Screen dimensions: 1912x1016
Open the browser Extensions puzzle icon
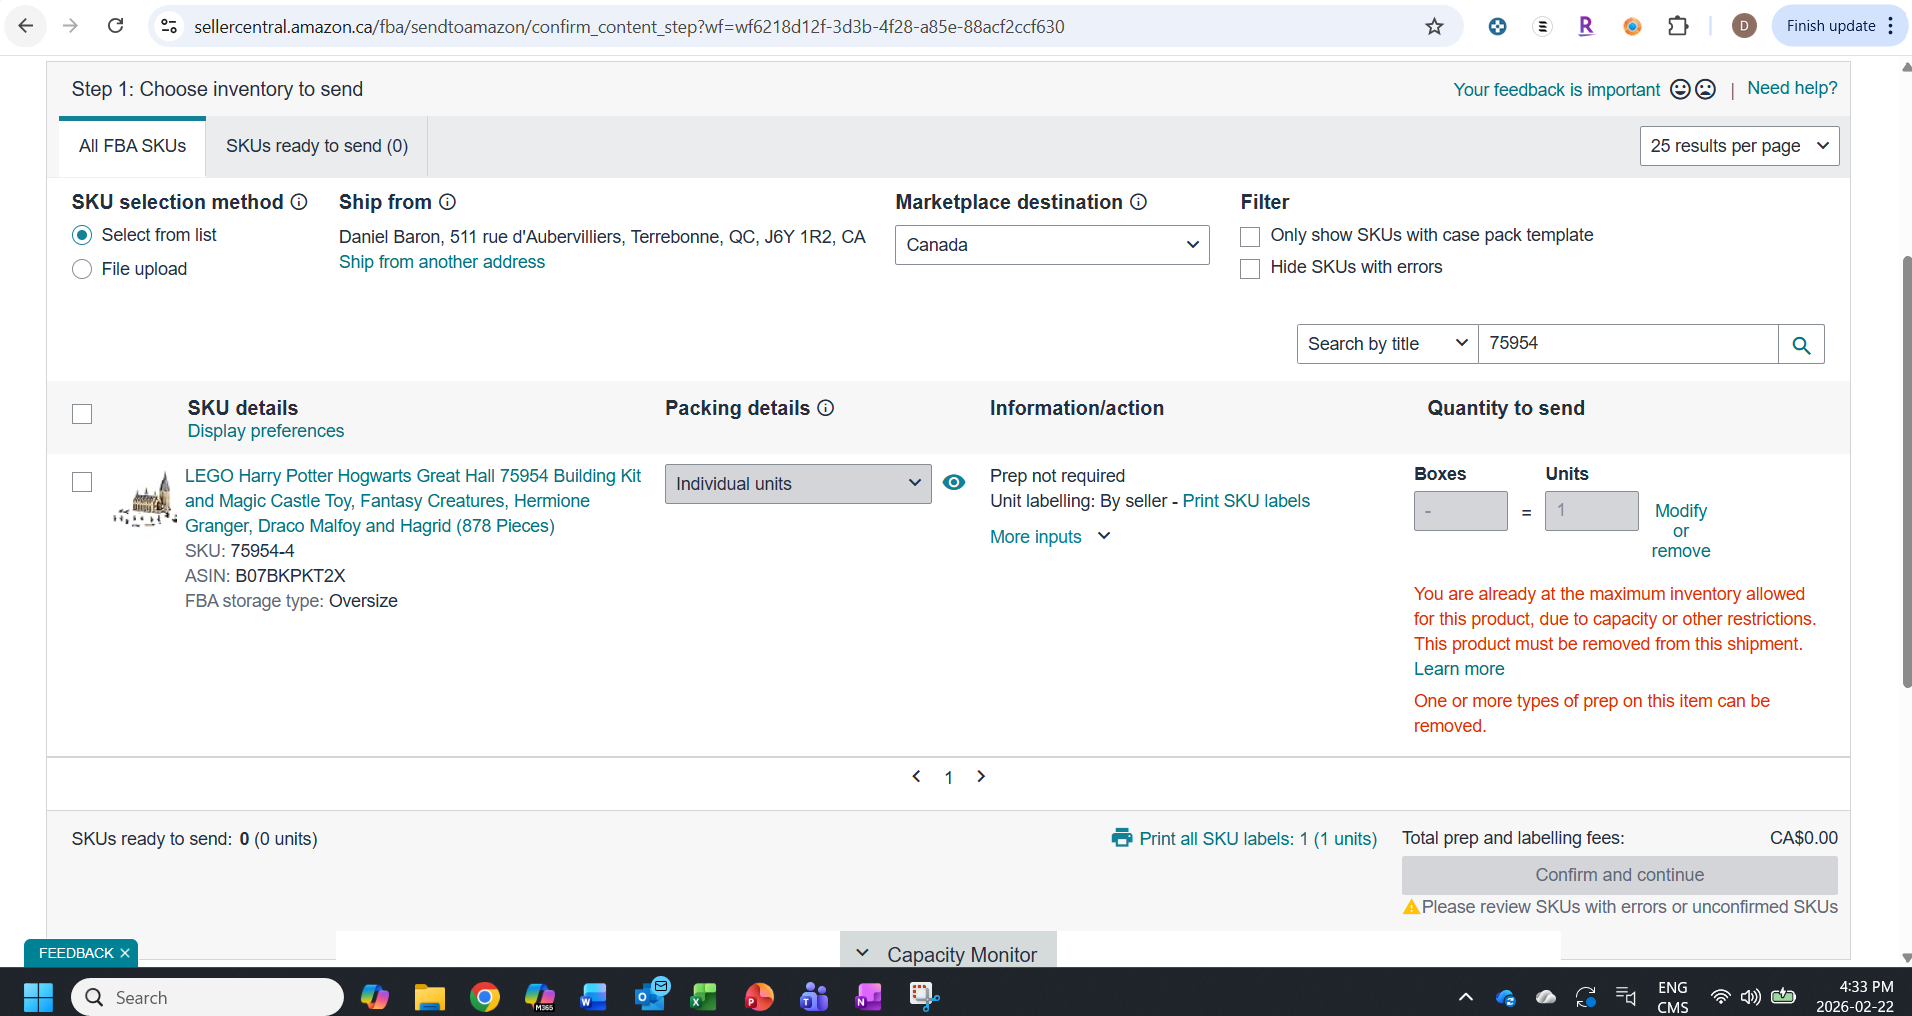click(x=1678, y=26)
